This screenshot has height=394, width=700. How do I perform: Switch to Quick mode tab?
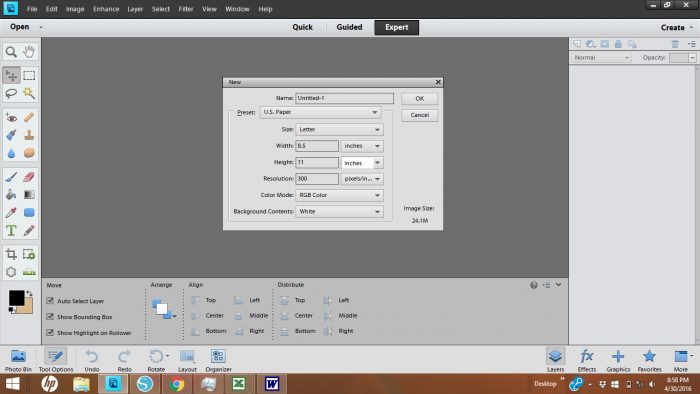click(302, 27)
